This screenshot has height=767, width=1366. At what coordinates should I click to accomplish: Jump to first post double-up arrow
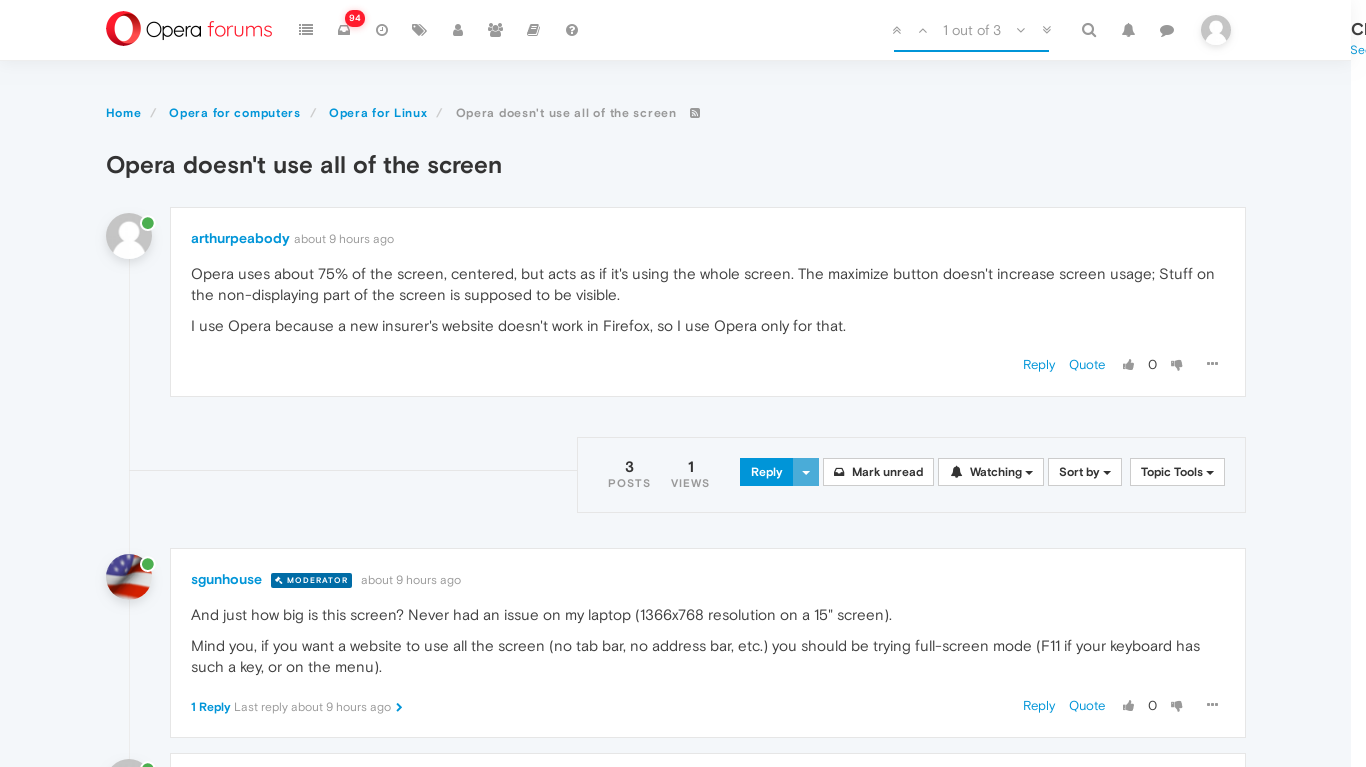[x=897, y=30]
